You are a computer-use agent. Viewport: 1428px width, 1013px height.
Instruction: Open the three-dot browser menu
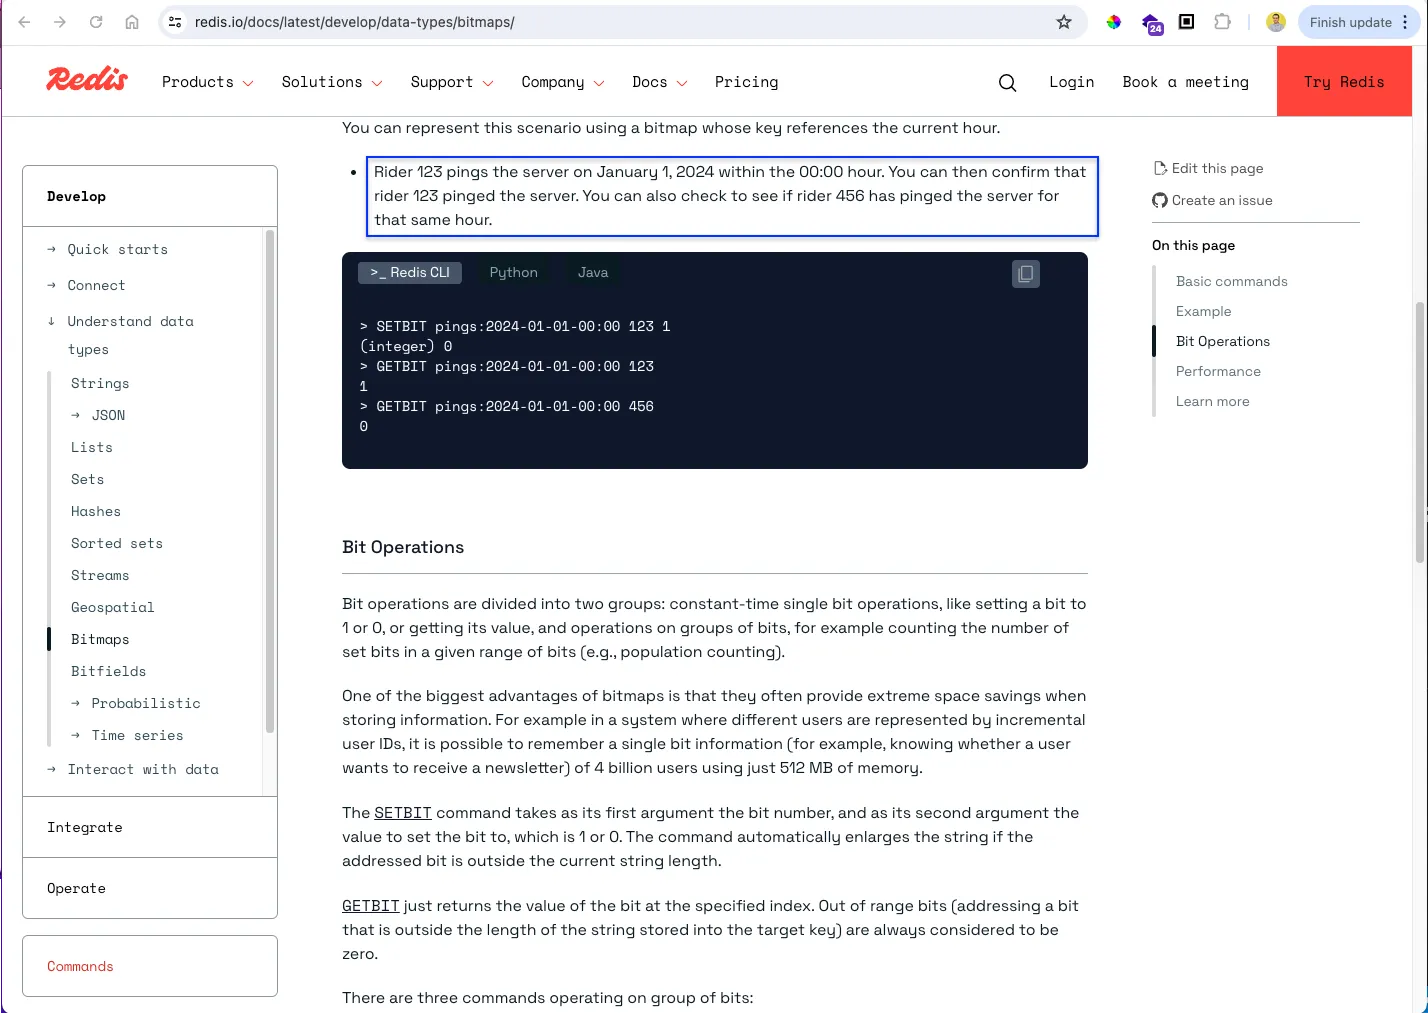pyautogui.click(x=1405, y=22)
